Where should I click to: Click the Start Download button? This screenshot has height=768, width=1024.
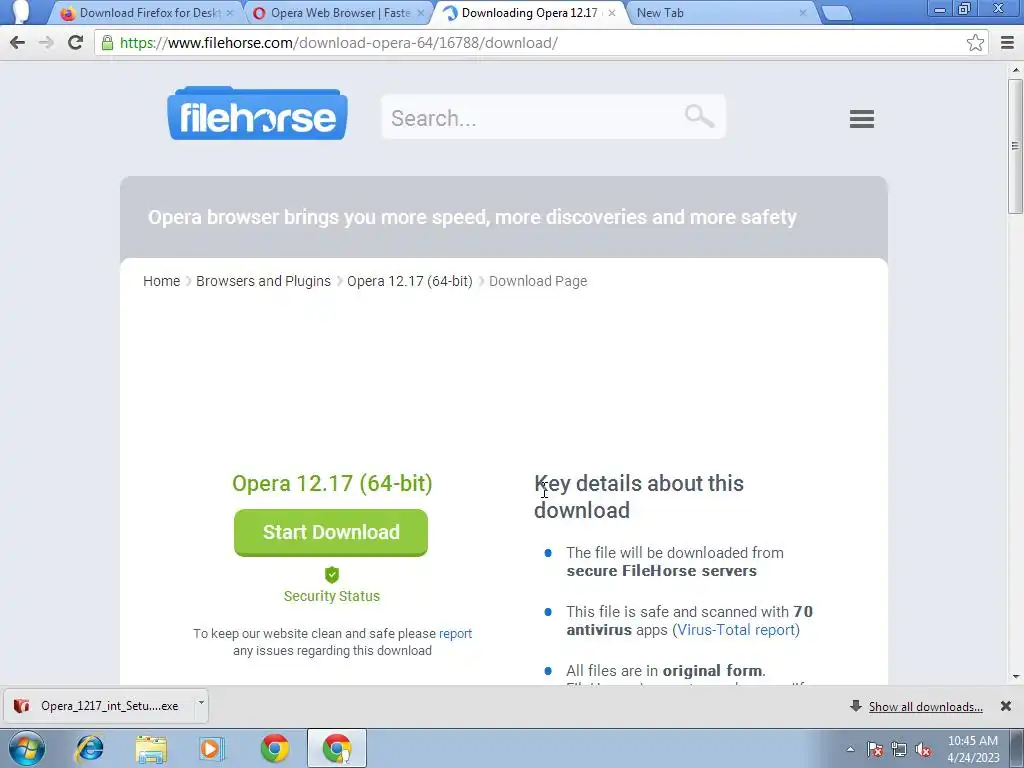[x=331, y=532]
